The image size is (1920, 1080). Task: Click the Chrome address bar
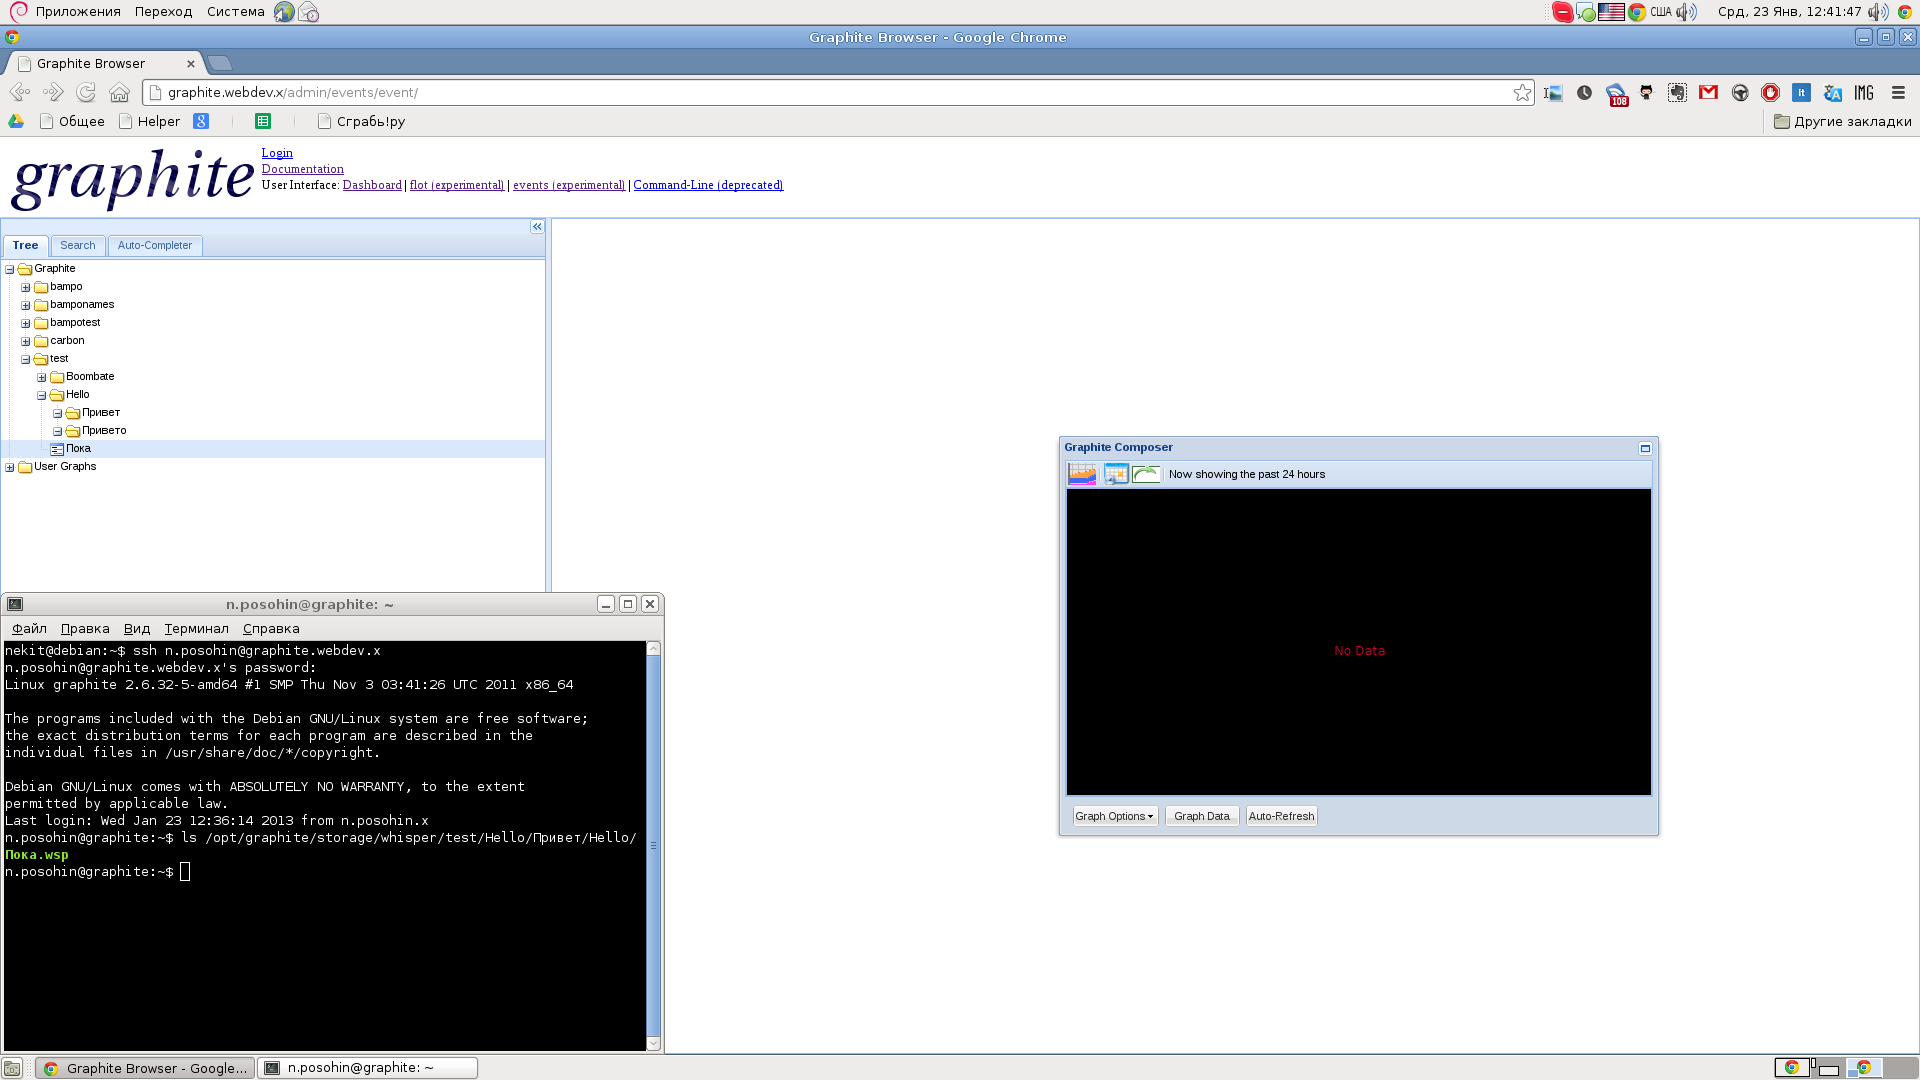[838, 92]
